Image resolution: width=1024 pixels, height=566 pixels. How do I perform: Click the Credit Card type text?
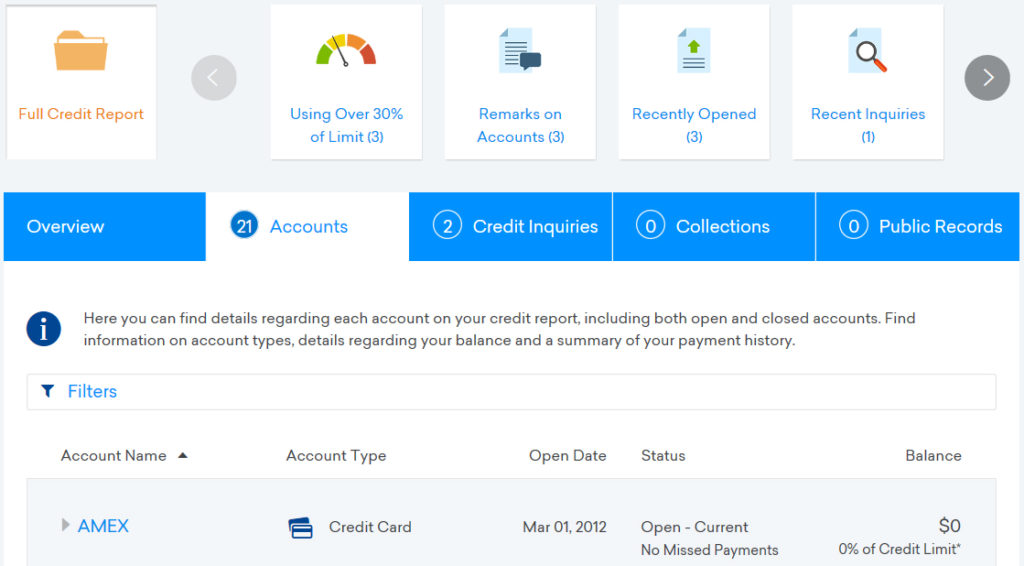(370, 527)
